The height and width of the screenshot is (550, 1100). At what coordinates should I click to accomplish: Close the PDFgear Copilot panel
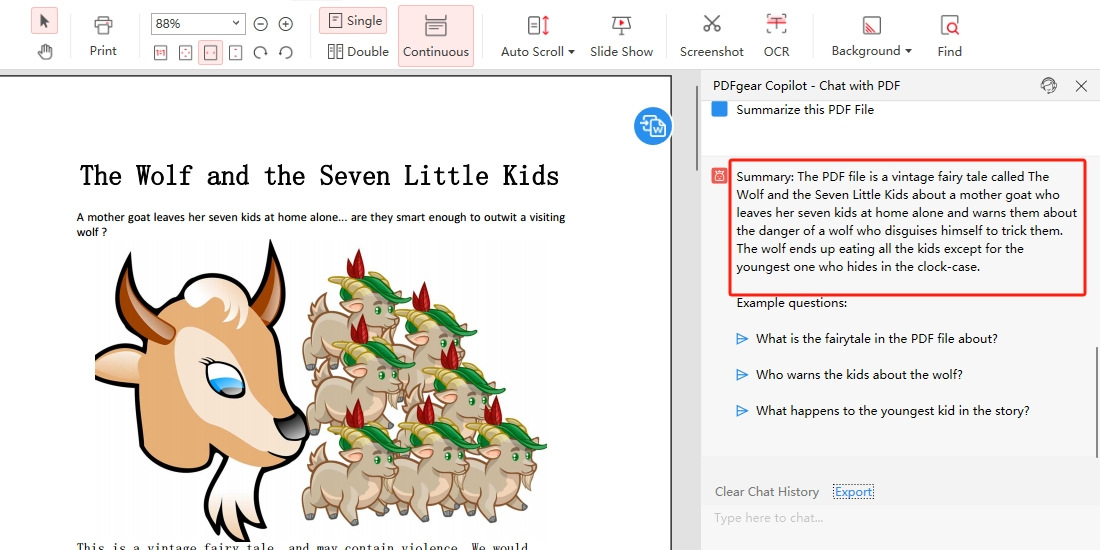click(1081, 86)
